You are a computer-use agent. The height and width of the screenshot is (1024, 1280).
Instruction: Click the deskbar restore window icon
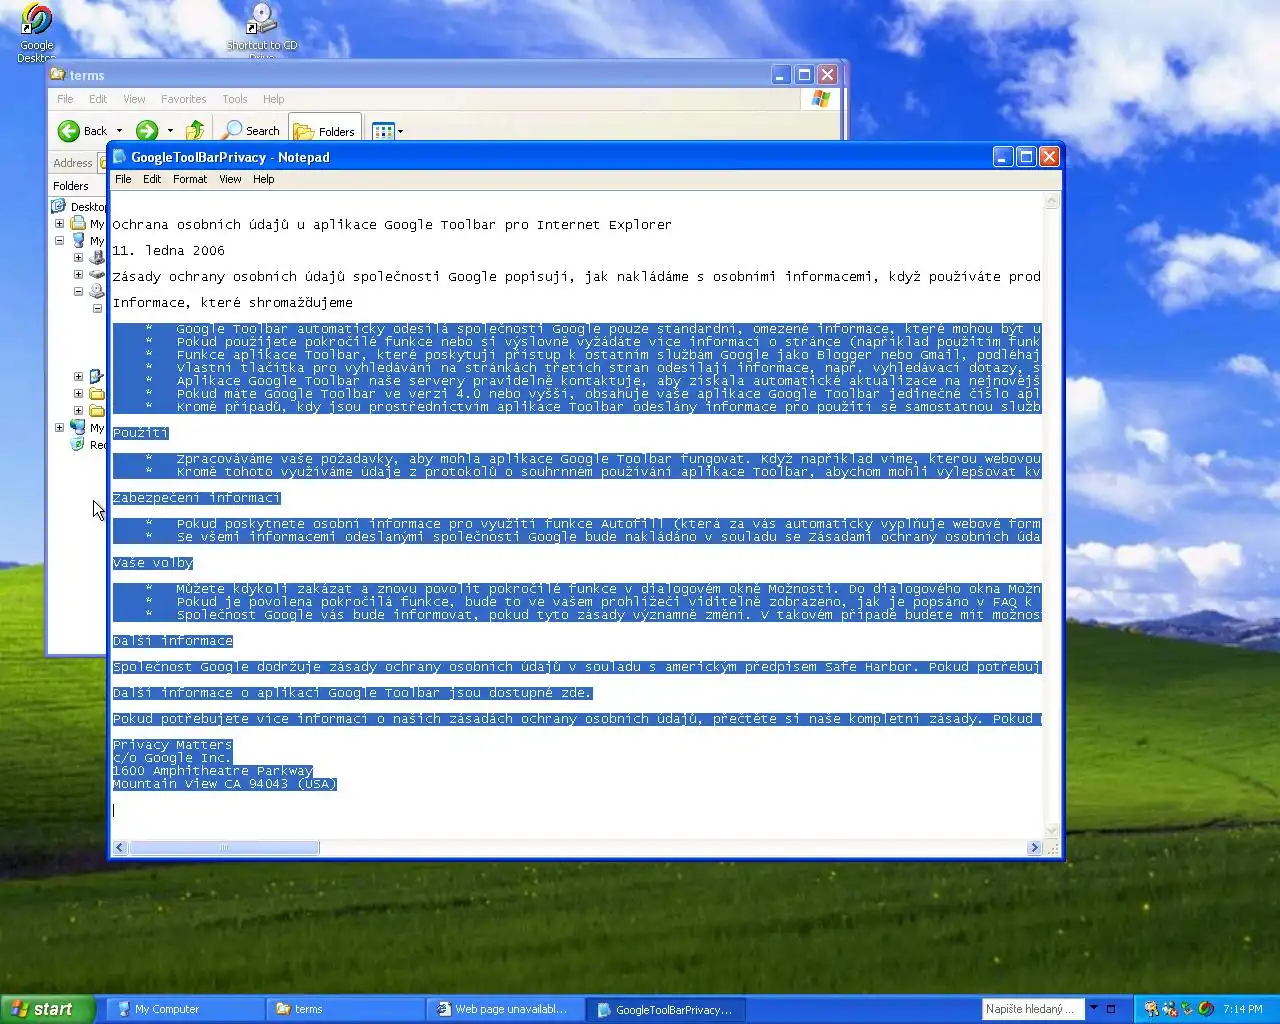[x=1110, y=1009]
